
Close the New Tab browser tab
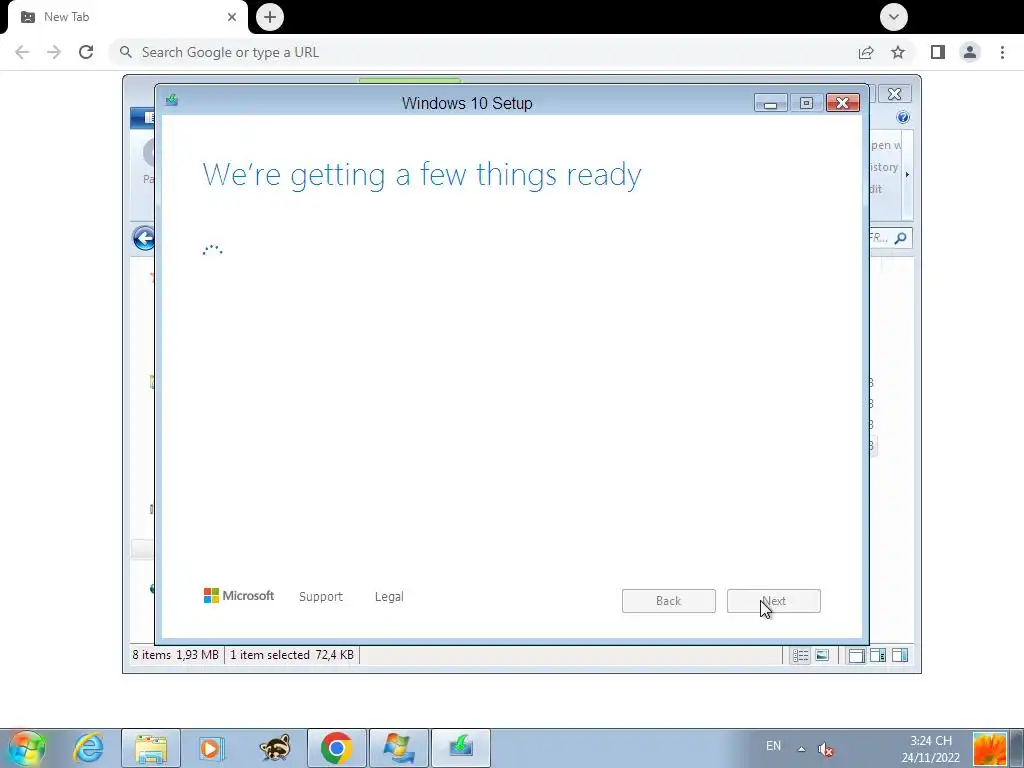pos(232,17)
